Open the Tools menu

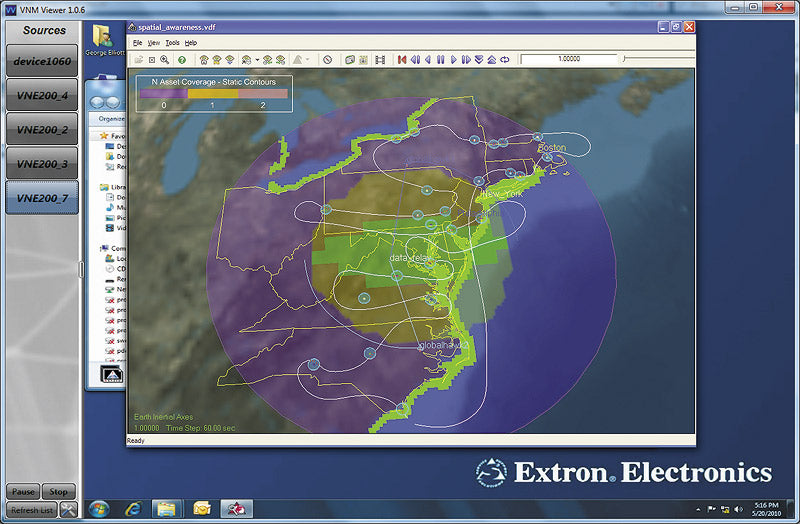pos(172,43)
